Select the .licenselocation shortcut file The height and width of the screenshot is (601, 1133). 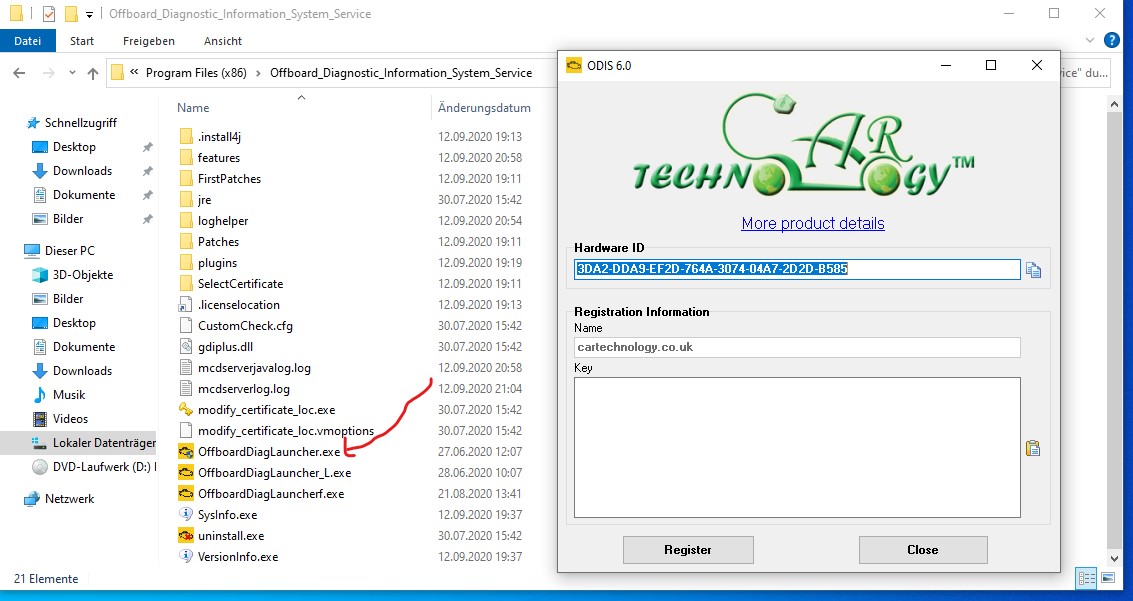[238, 304]
